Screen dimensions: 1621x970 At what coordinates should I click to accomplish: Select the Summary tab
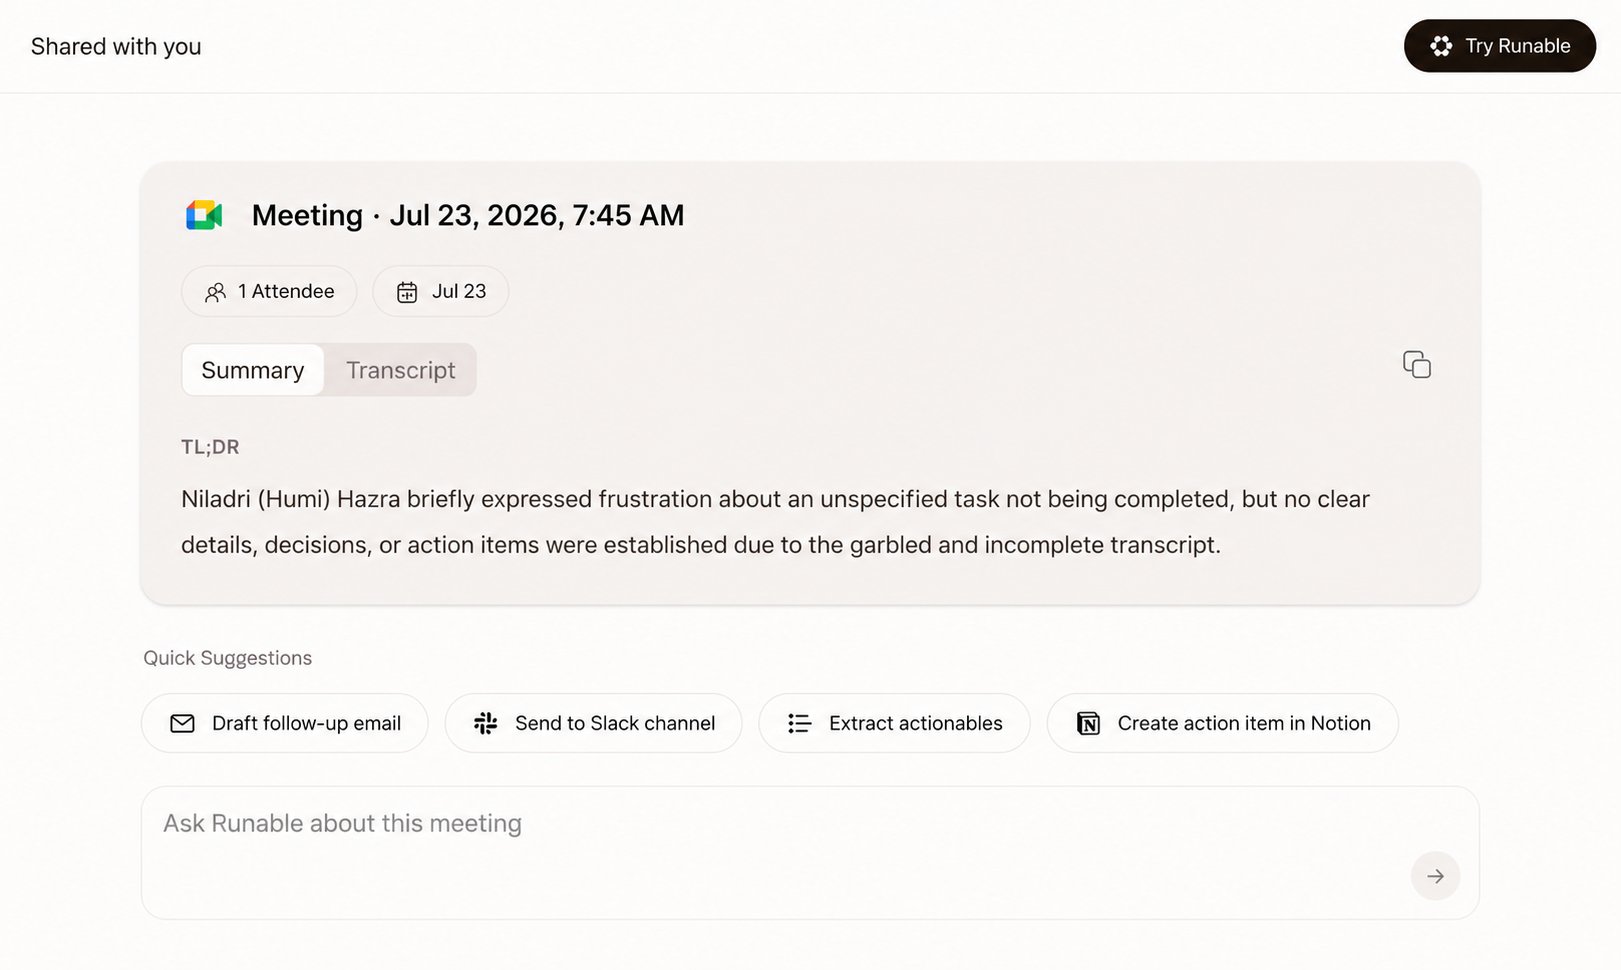click(253, 370)
